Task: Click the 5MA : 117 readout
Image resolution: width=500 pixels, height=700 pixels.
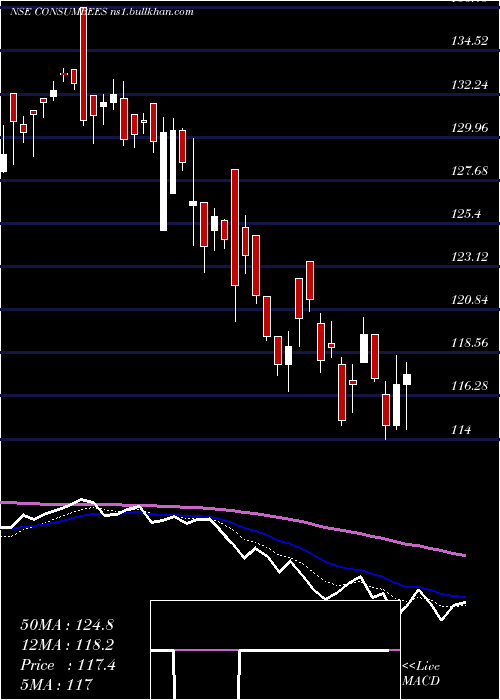Action: (x=56, y=684)
